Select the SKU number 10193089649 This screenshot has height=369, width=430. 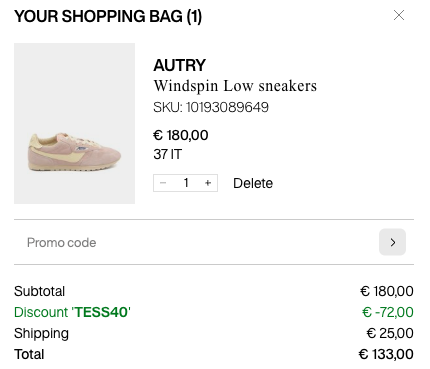tap(227, 107)
